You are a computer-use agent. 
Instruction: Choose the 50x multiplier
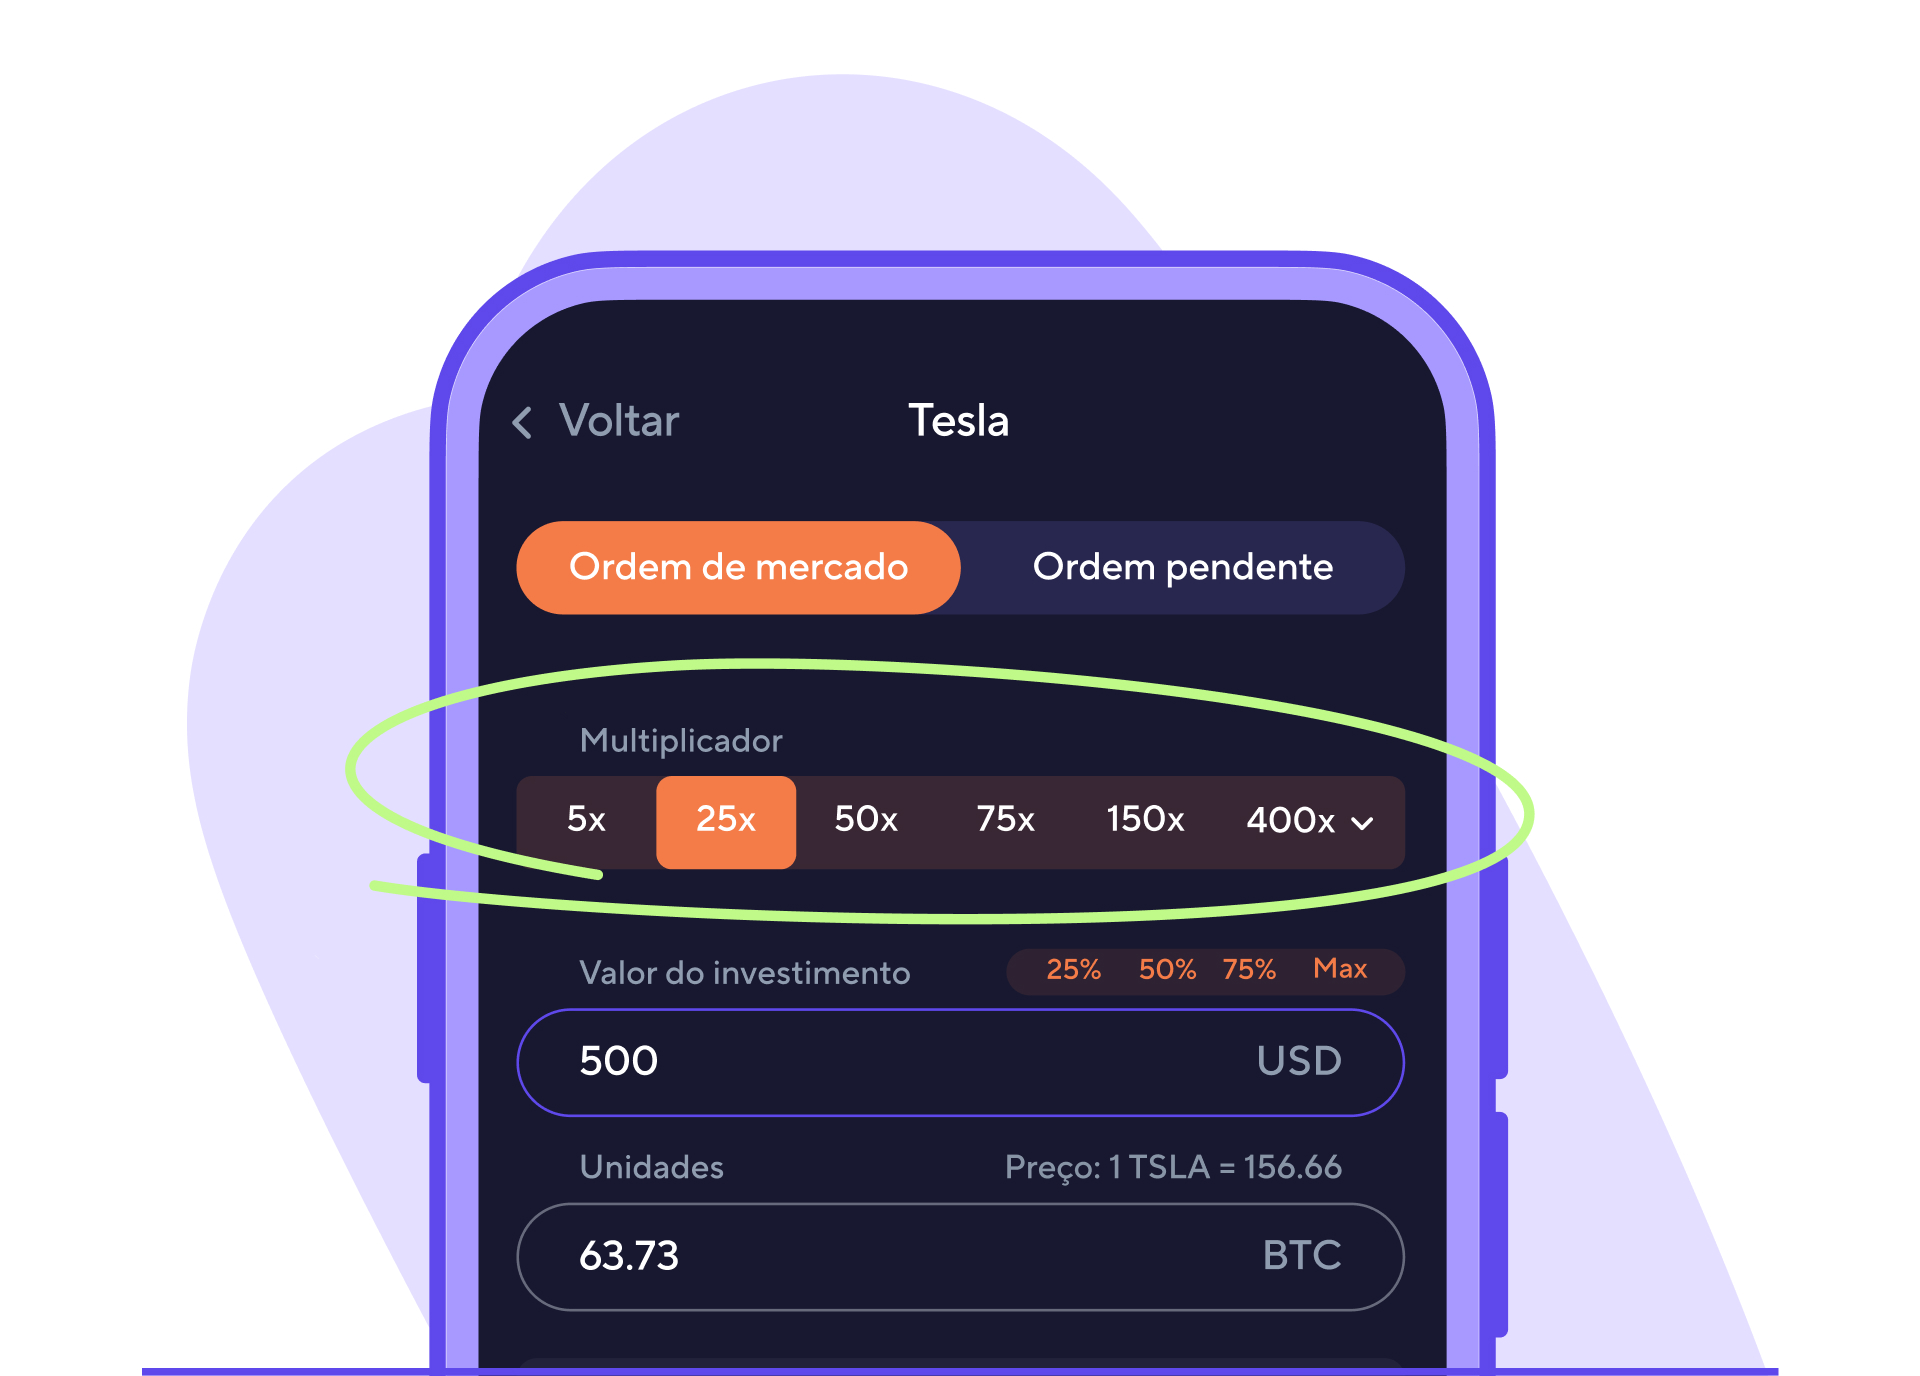pos(866,820)
